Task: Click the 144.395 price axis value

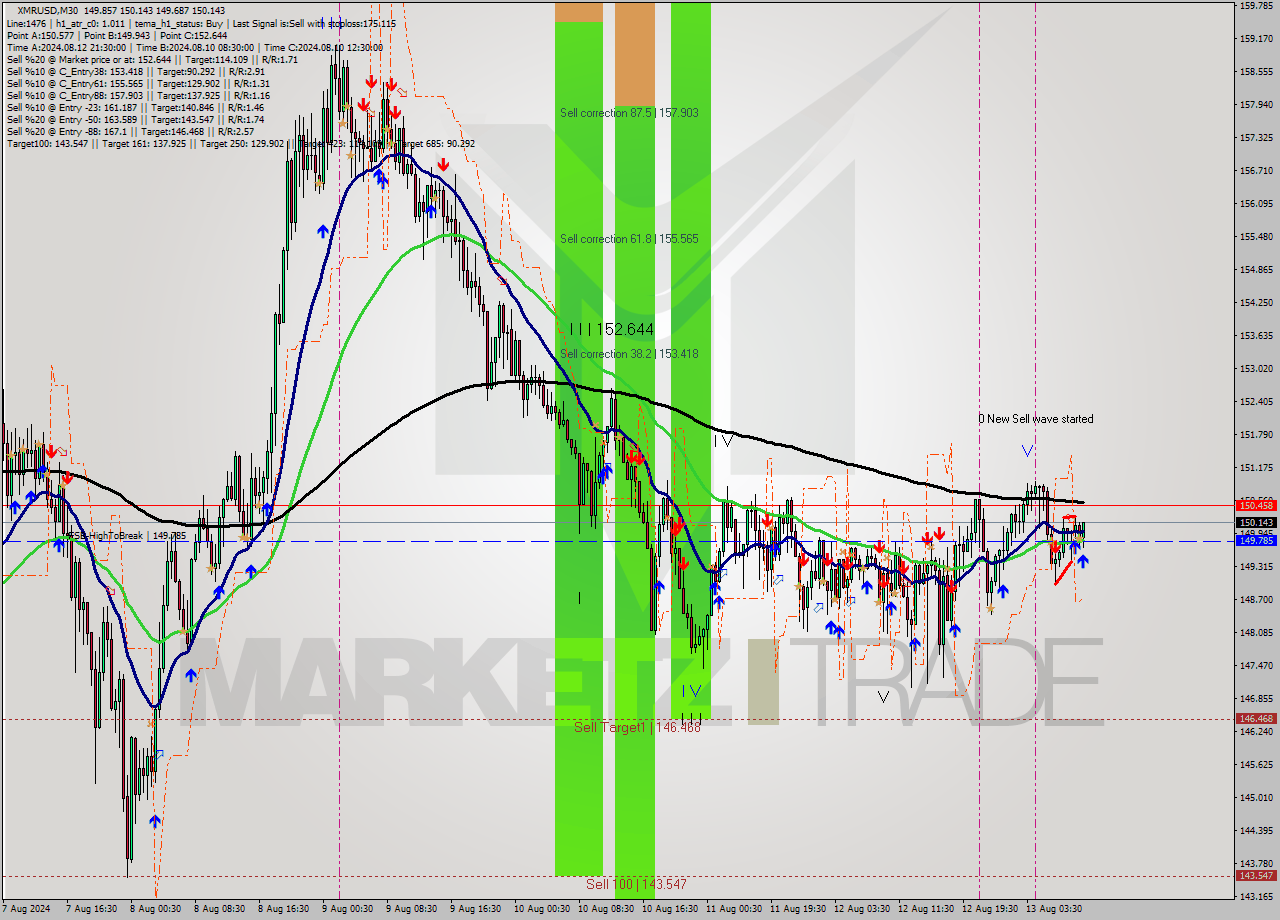Action: pyautogui.click(x=1255, y=830)
